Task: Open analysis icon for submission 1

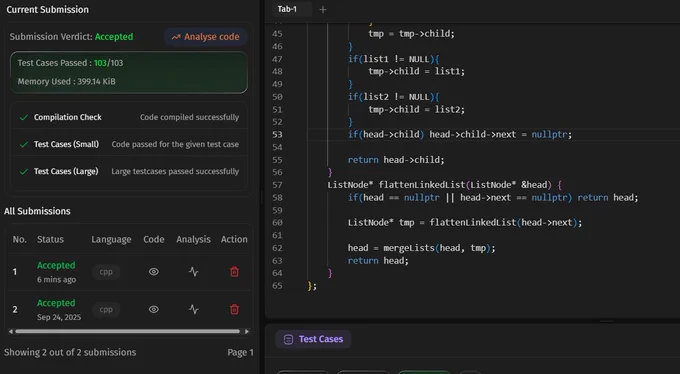Action: 193,272
